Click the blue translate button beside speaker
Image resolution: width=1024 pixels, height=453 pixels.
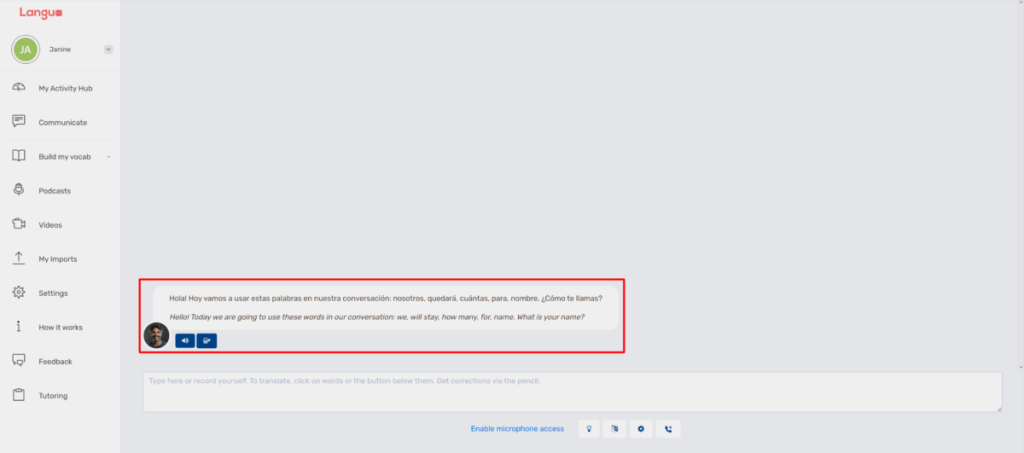point(206,341)
